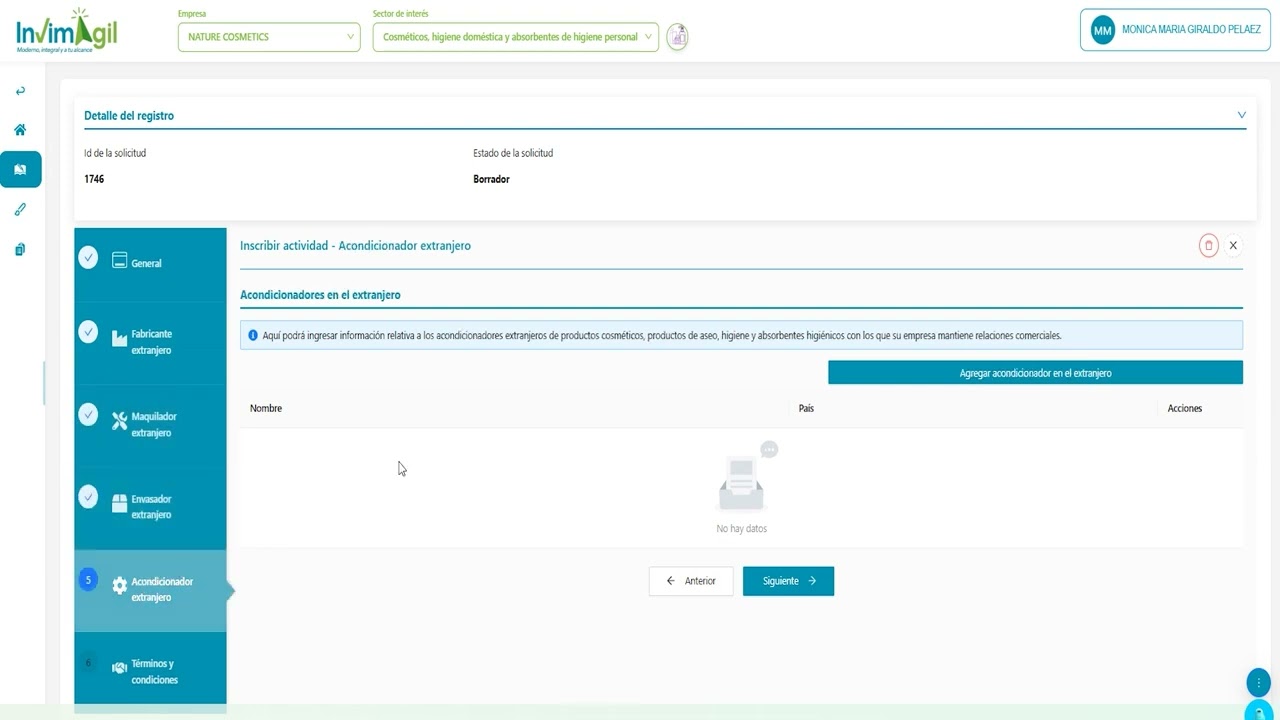This screenshot has height=720, width=1280.
Task: Click the checkmark circle beside Envasador extranjero
Action: [x=88, y=496]
